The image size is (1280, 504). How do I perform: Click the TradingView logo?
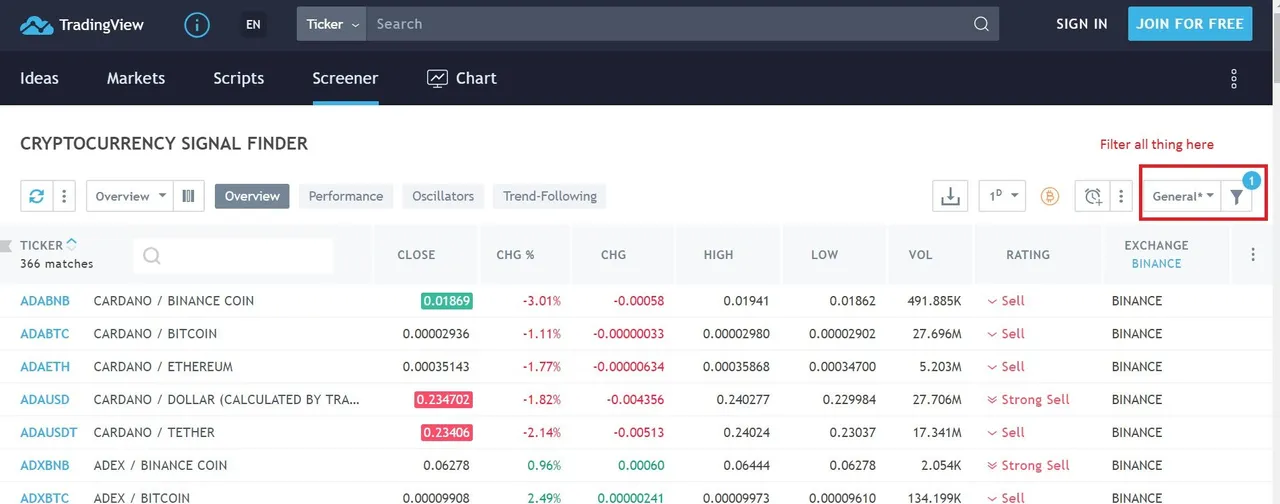(81, 24)
